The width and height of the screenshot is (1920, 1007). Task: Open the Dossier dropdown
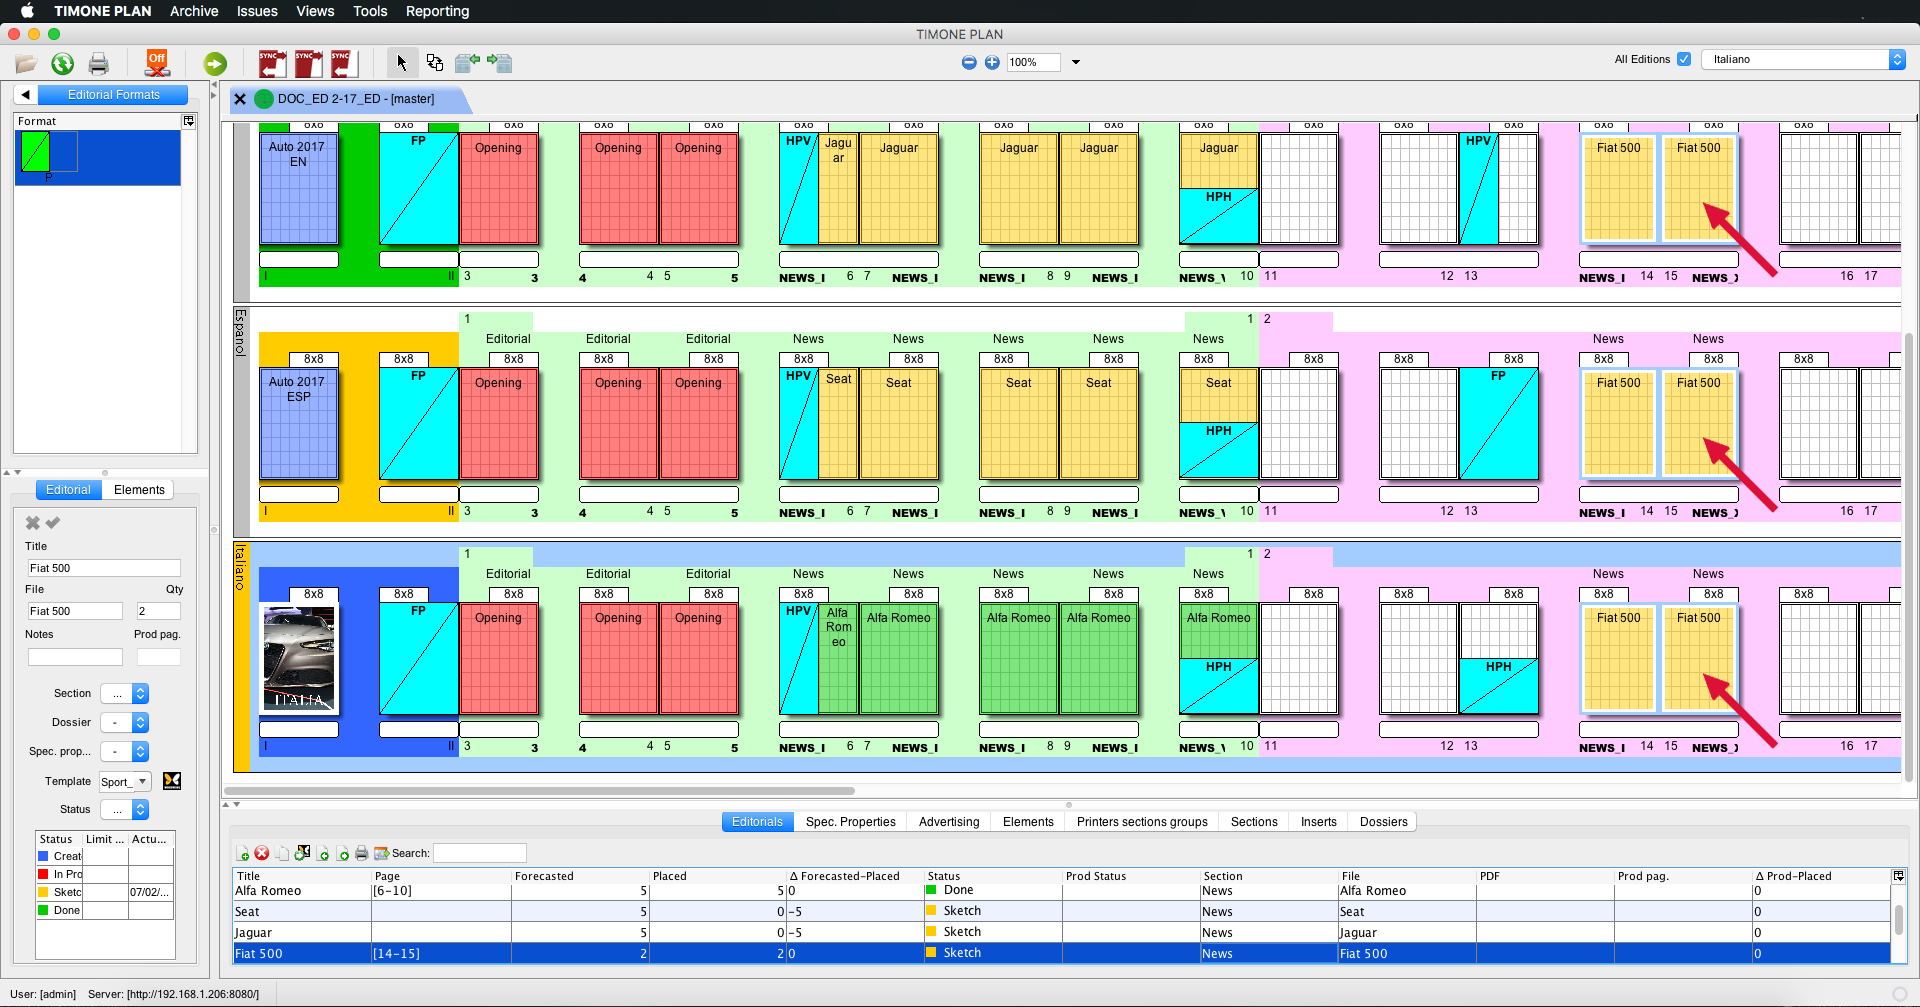(x=125, y=722)
